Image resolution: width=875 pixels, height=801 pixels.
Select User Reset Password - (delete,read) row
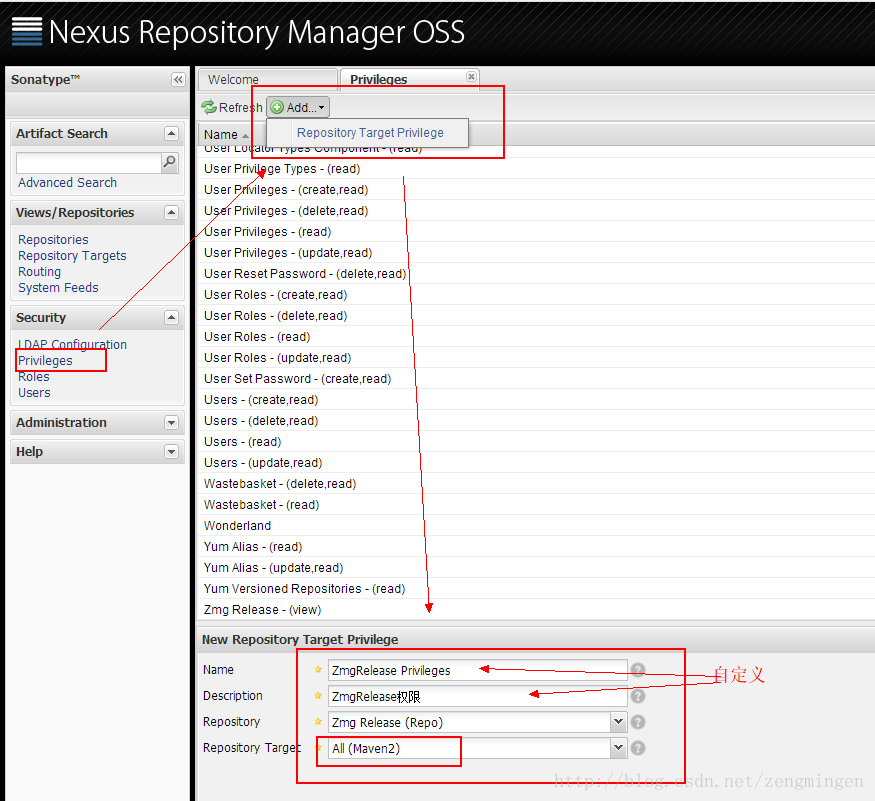[536, 274]
